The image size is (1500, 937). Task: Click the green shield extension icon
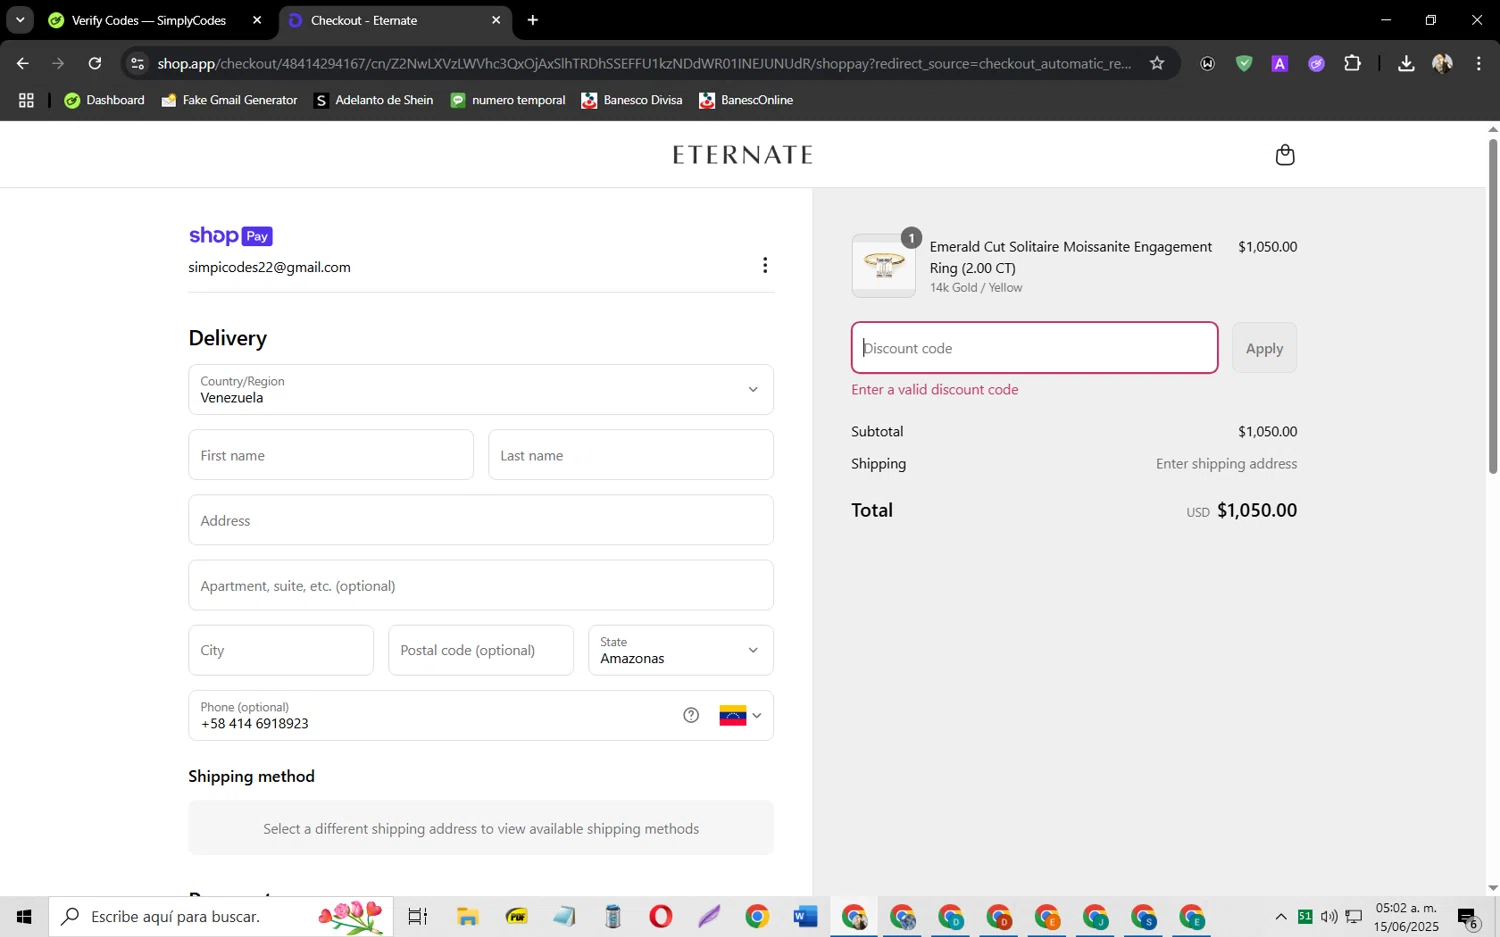[1244, 63]
